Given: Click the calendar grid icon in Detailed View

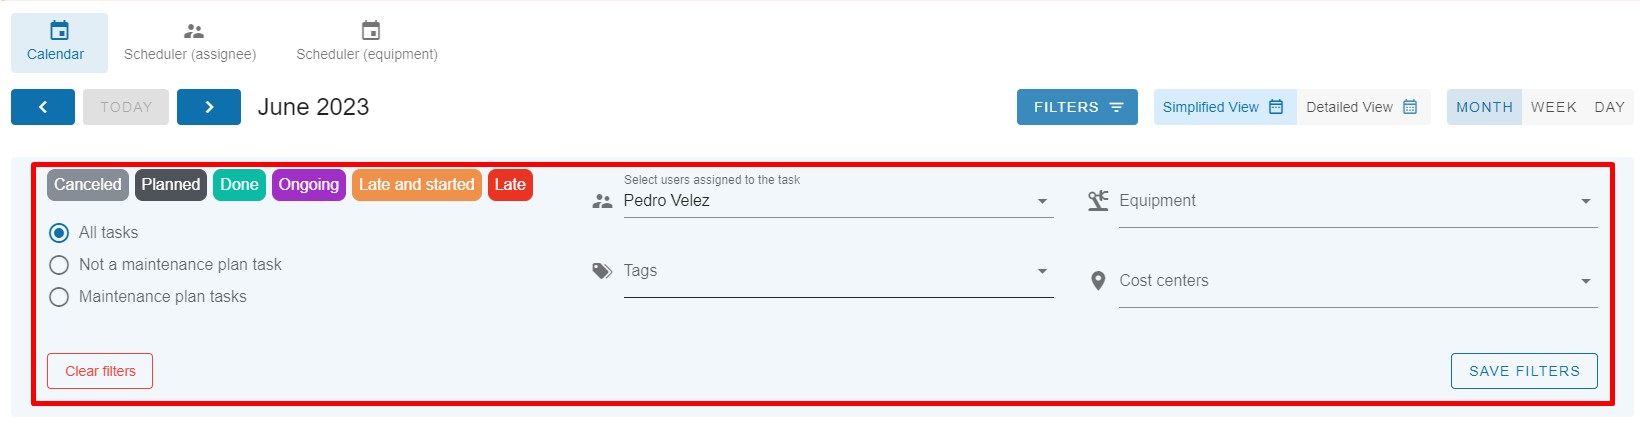Looking at the screenshot, I should coord(1410,107).
